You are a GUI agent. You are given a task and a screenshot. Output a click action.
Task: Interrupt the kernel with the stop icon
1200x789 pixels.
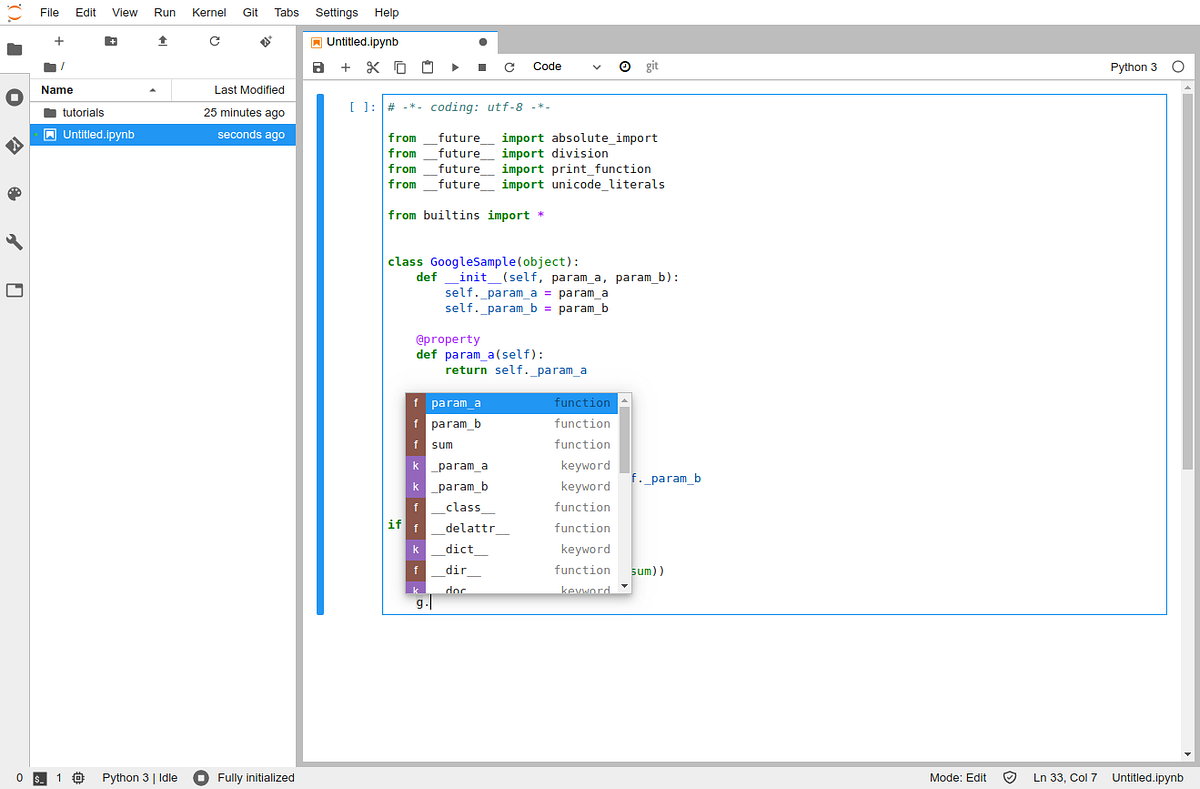(482, 66)
